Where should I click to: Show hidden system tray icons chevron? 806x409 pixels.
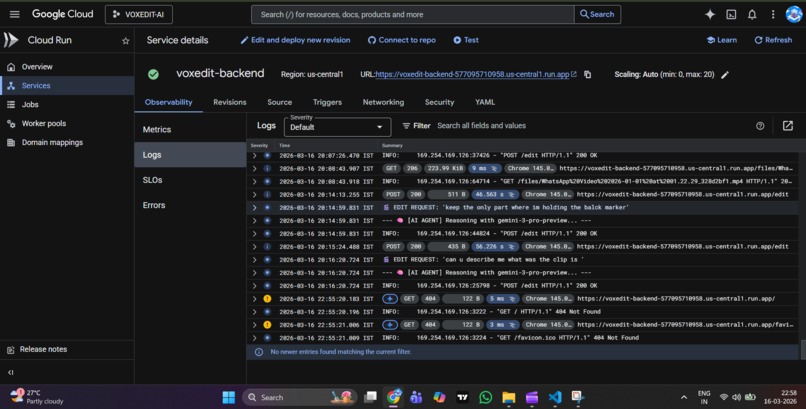click(x=684, y=397)
